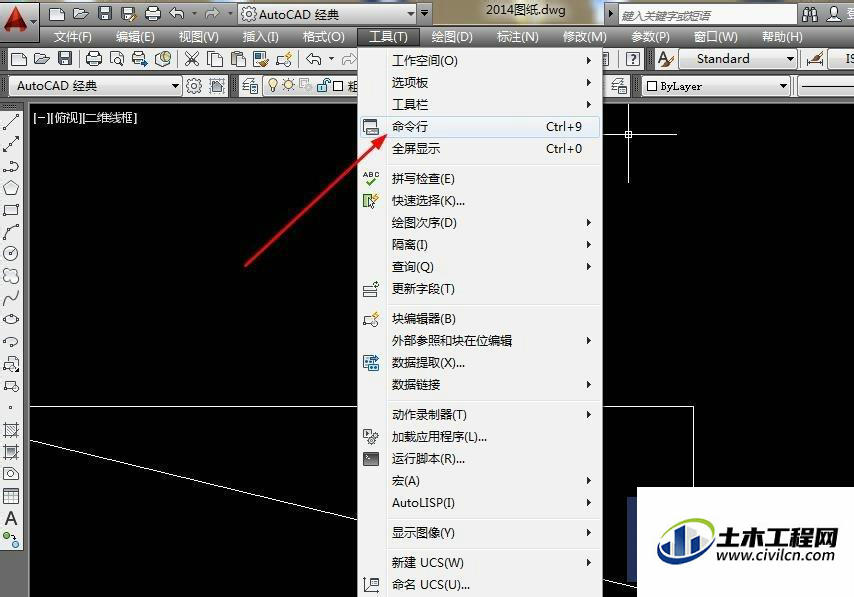854x597 pixels.
Task: Open the 编辑(E) menu
Action: point(135,37)
